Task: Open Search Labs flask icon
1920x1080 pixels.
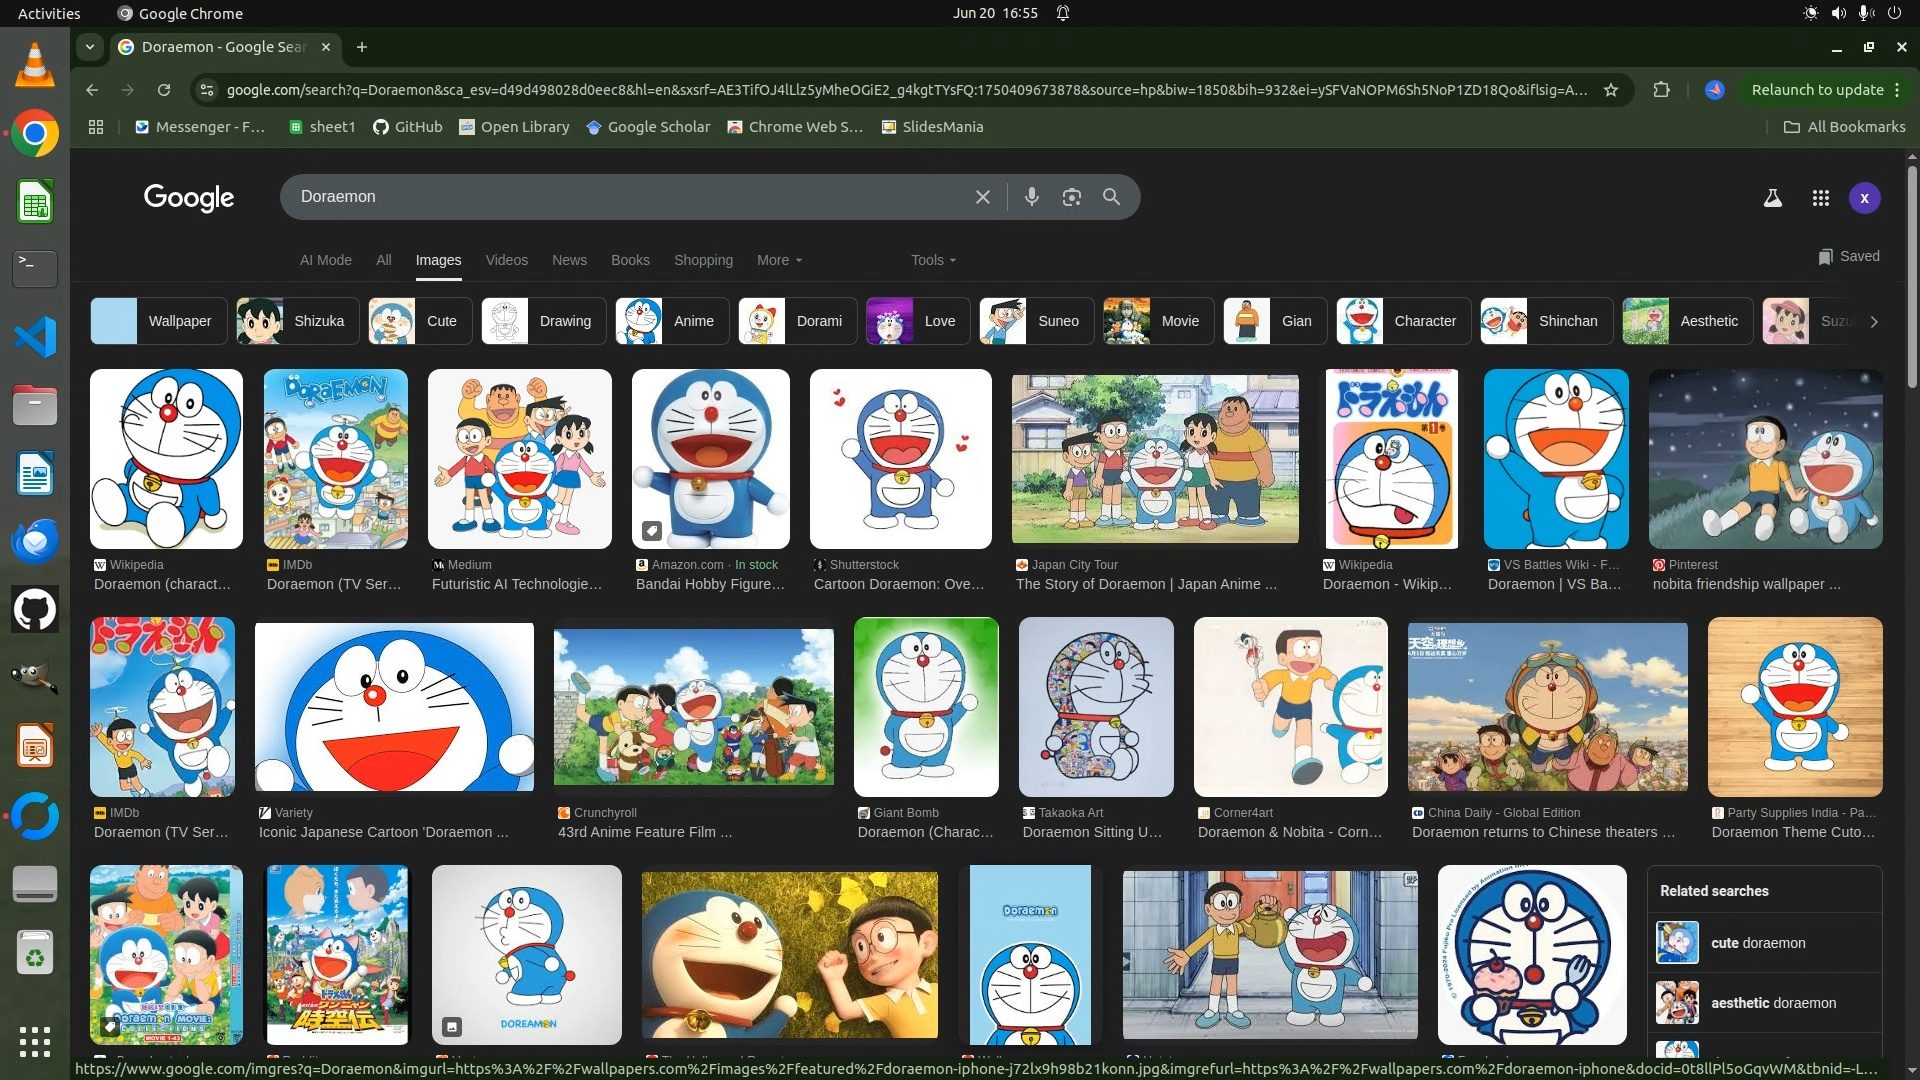Action: coord(1772,198)
